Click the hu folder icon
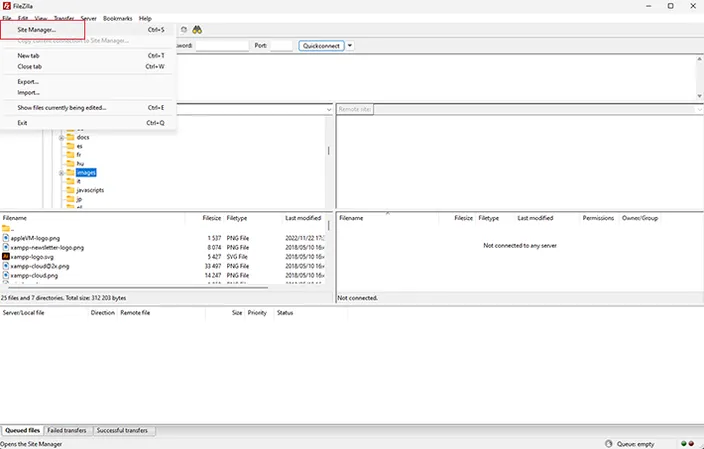 [70, 163]
